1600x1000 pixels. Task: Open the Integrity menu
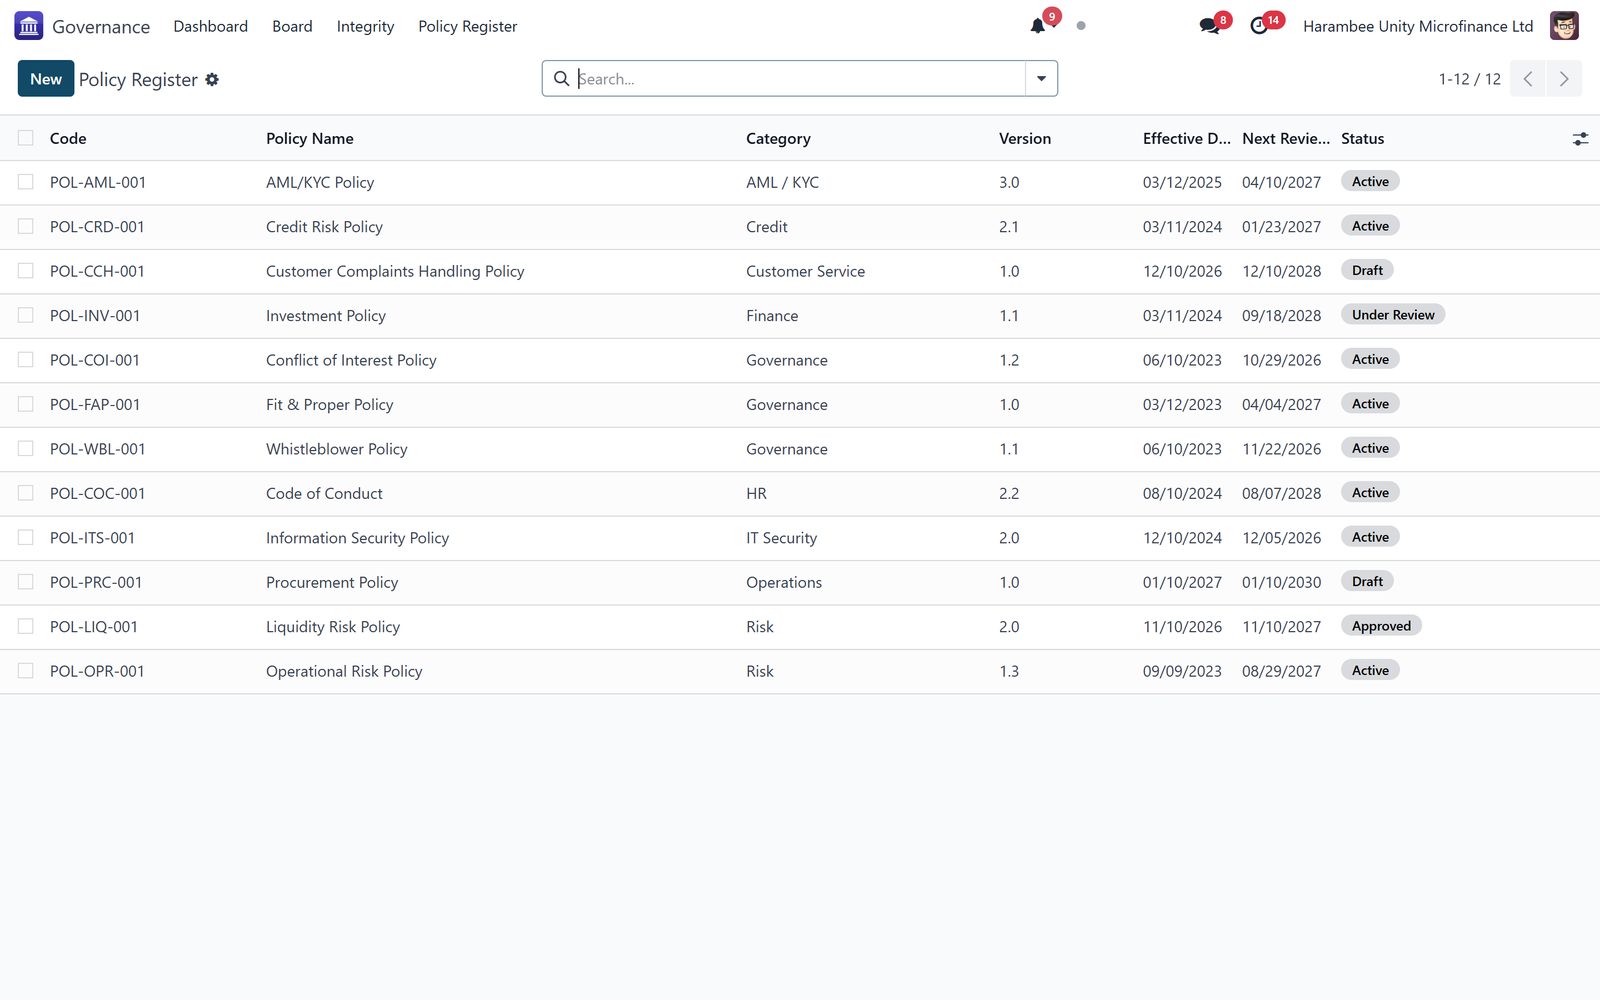point(365,26)
